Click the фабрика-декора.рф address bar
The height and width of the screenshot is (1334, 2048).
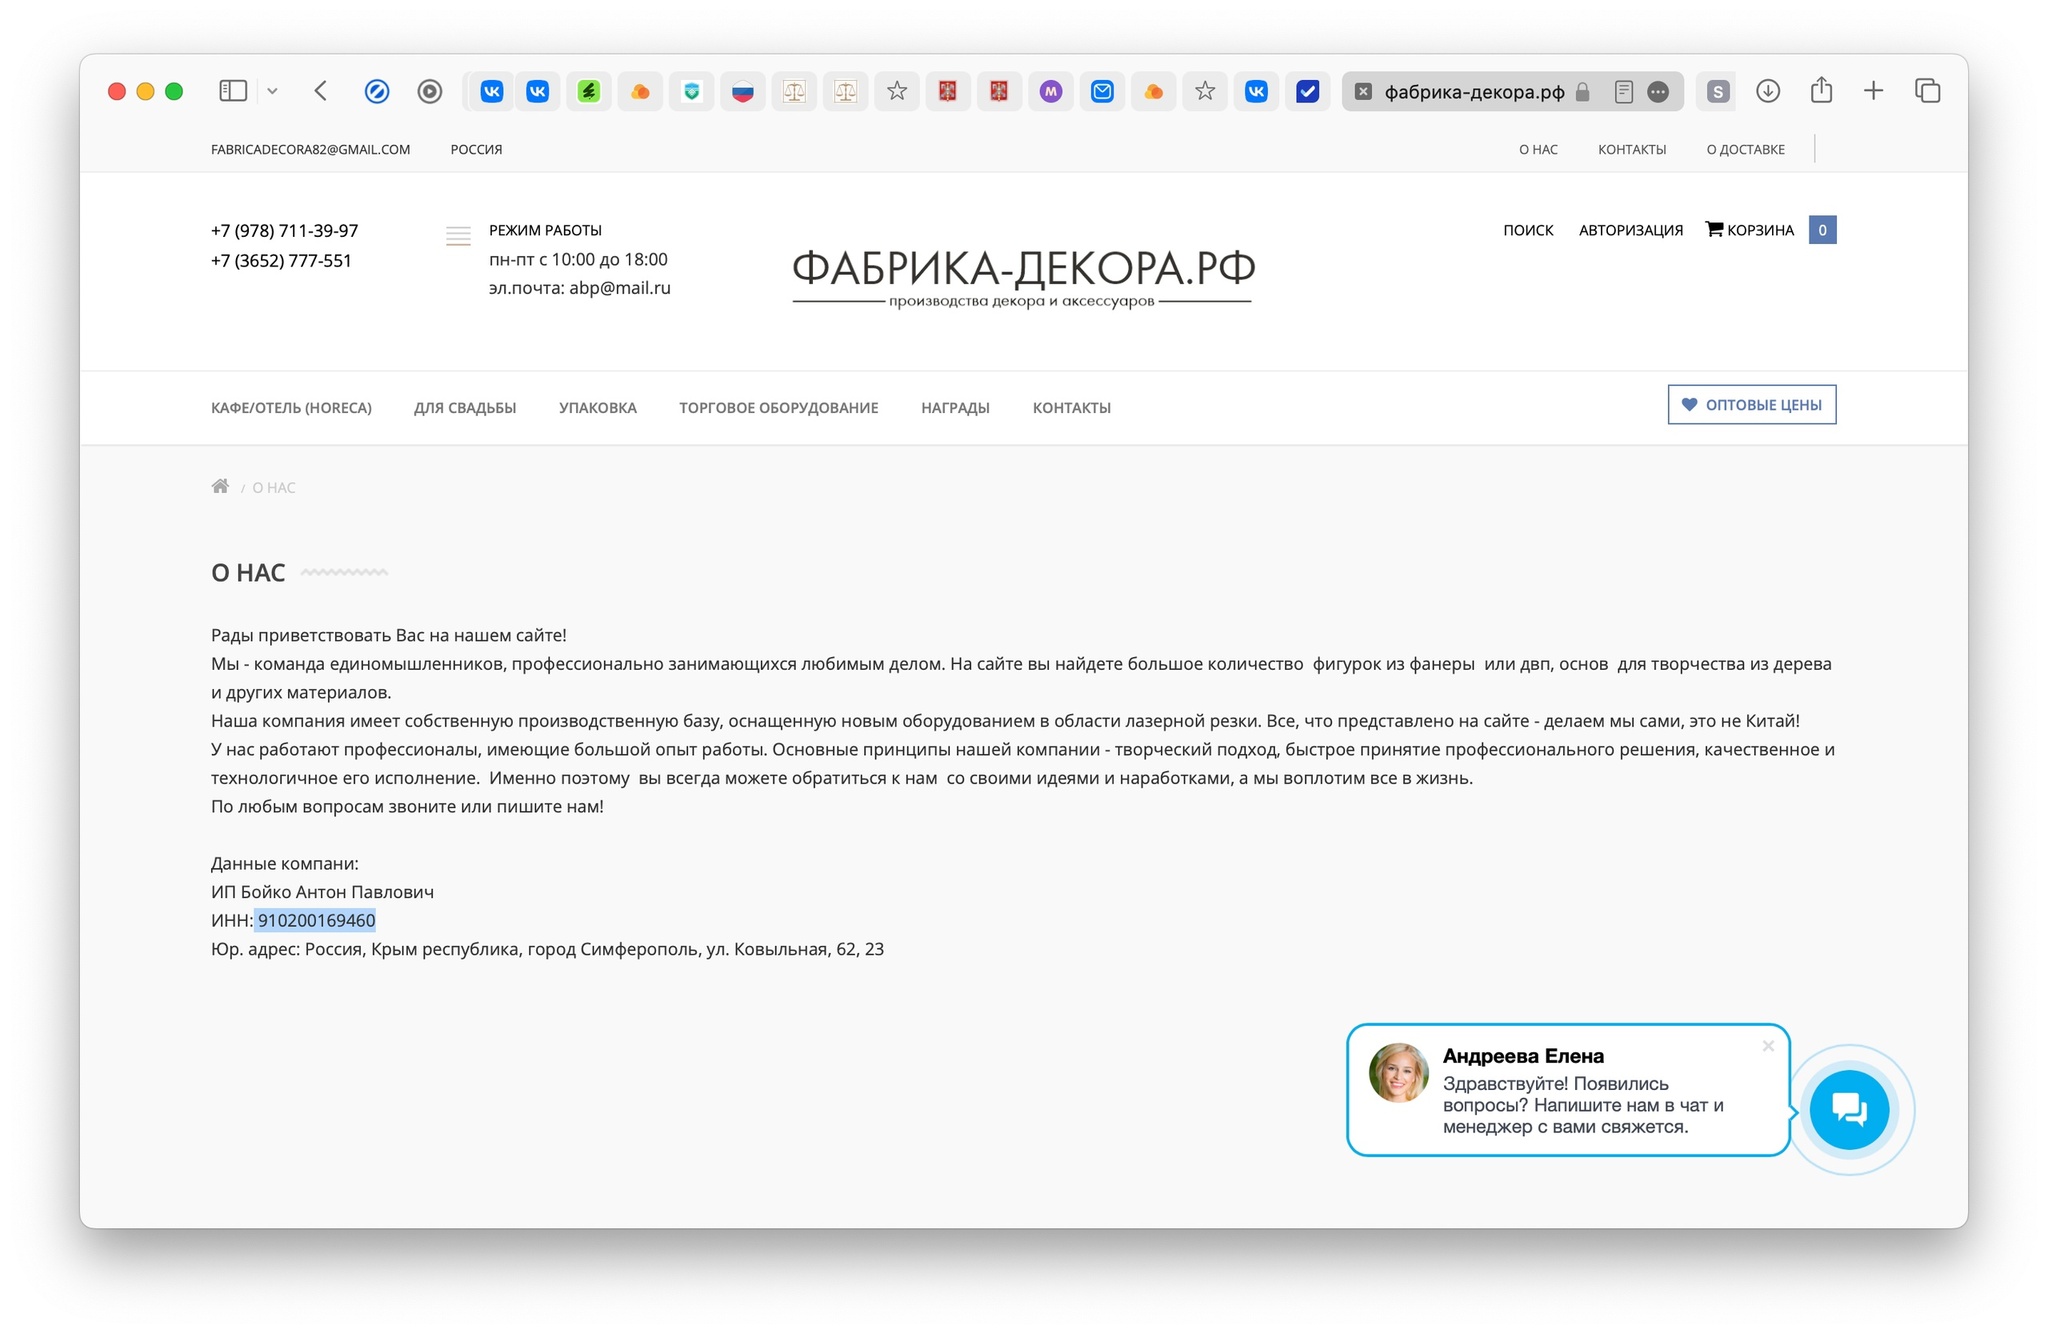coord(1474,92)
